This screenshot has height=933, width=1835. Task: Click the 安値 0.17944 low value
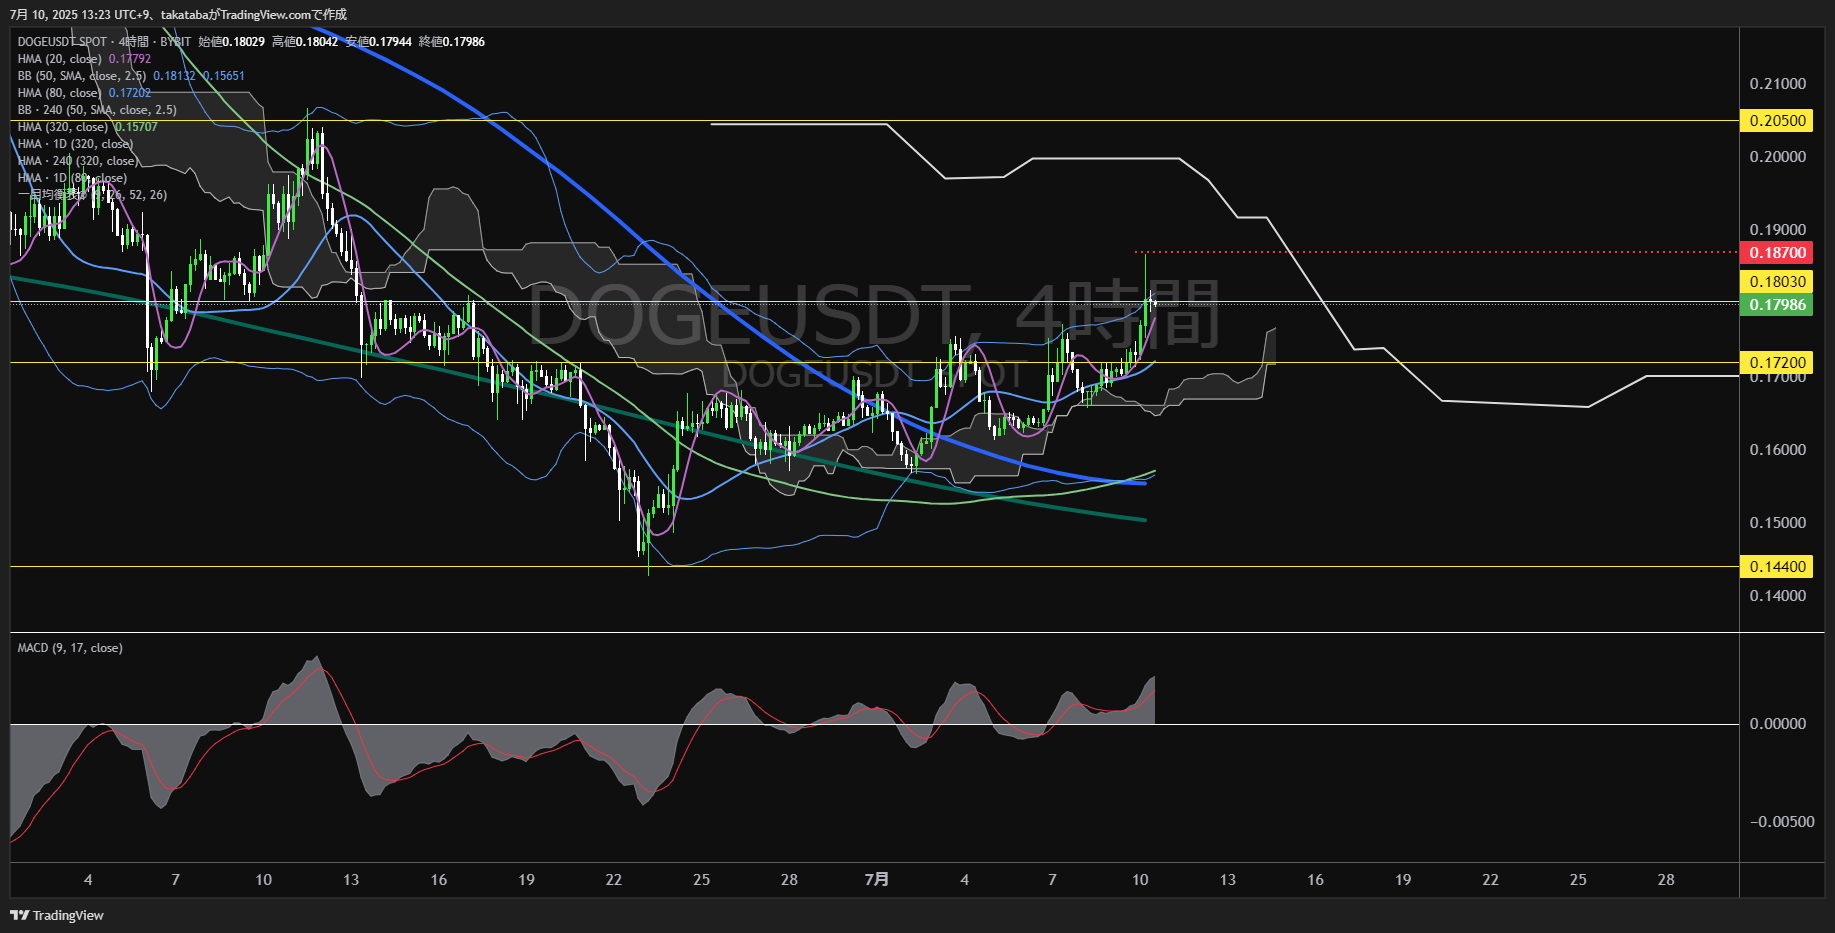coord(379,42)
